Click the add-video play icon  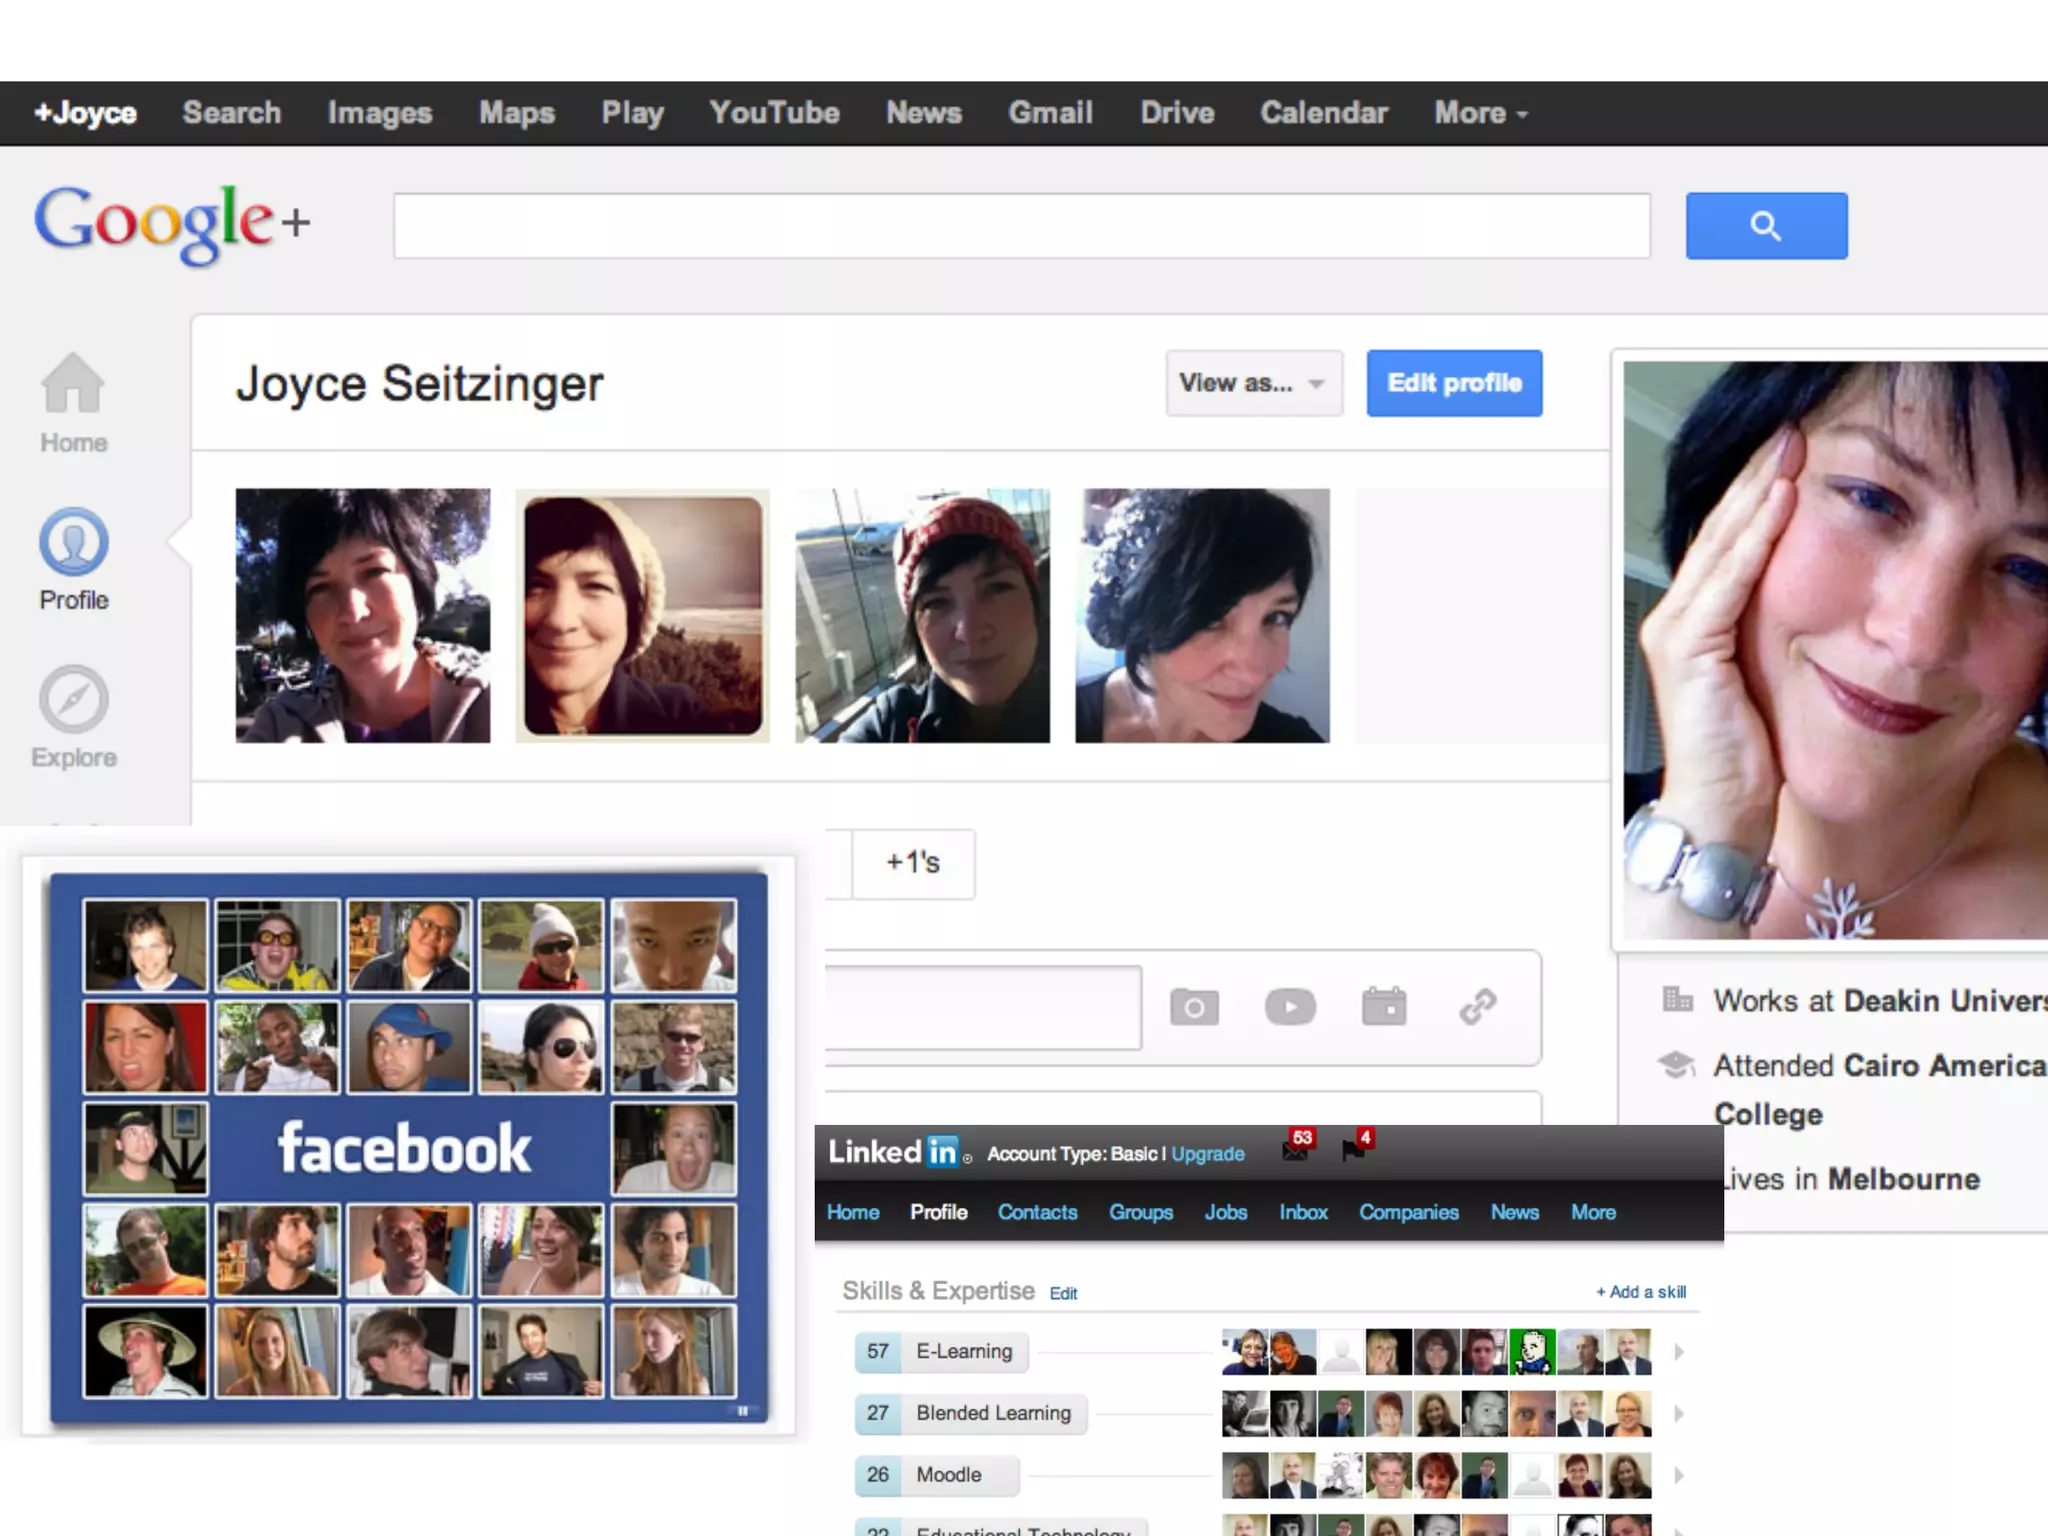coord(1290,1007)
